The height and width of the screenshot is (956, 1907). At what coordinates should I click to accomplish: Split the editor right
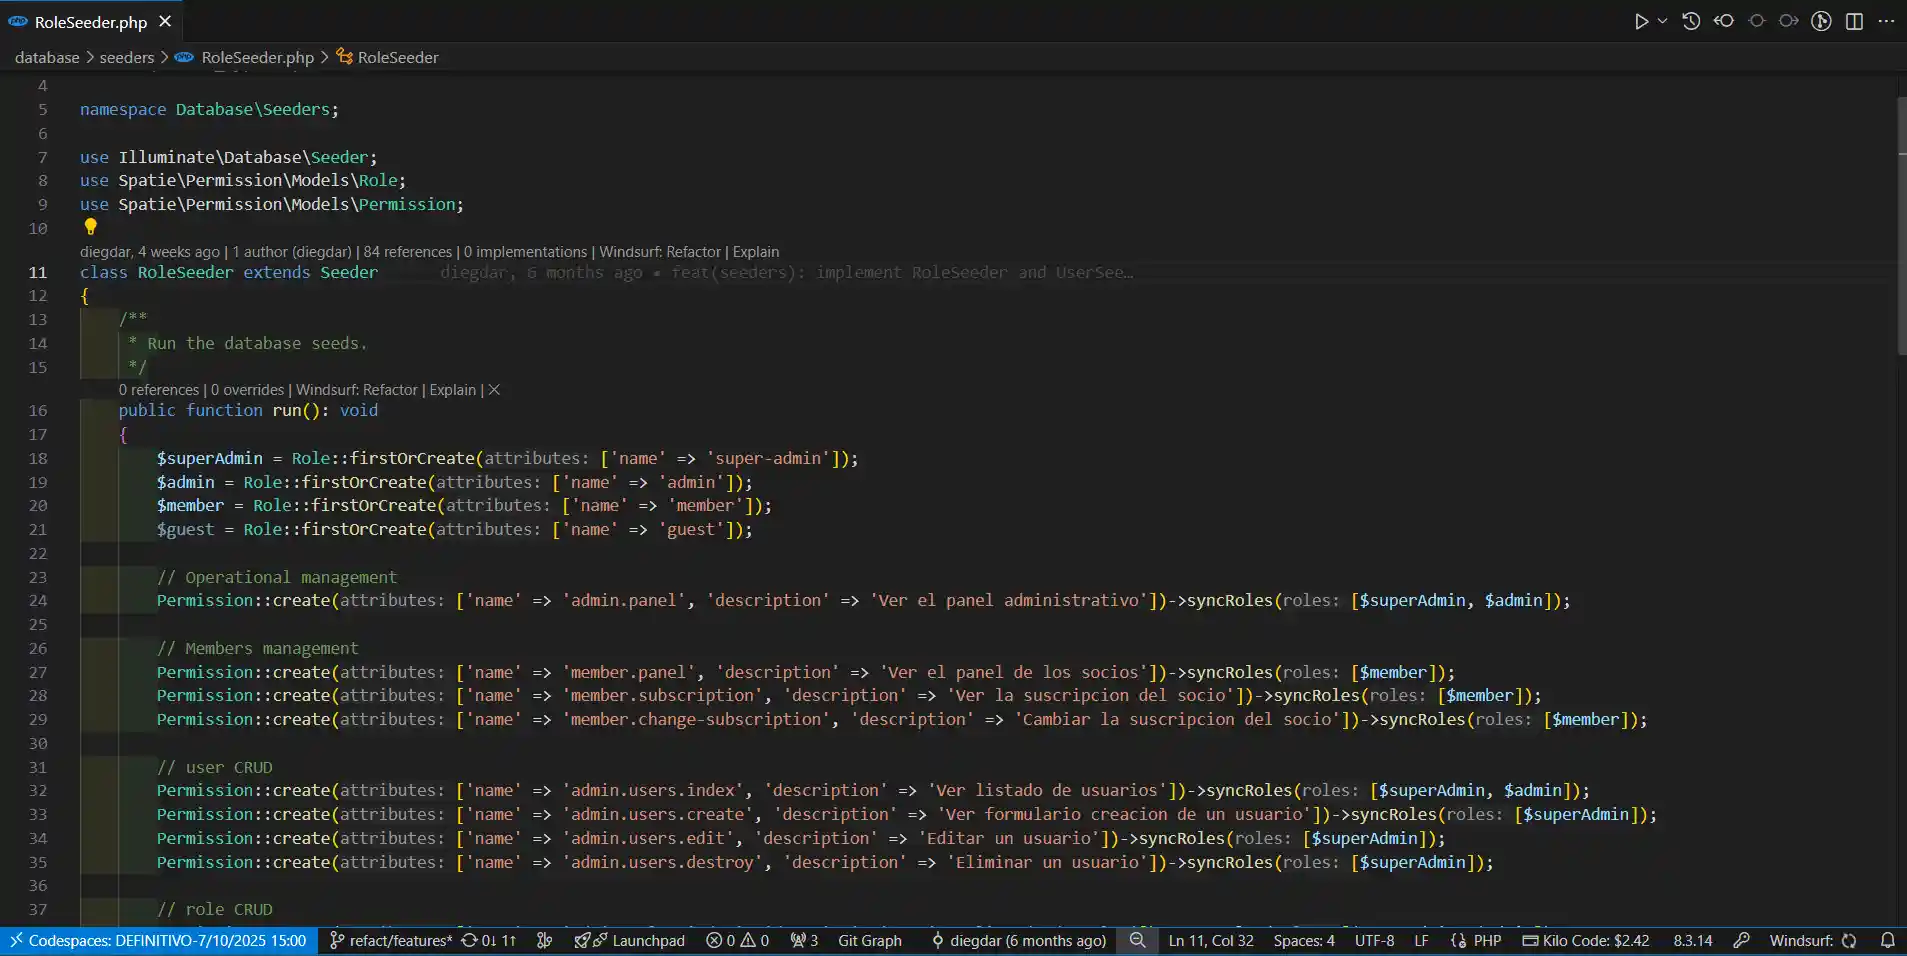click(x=1854, y=21)
